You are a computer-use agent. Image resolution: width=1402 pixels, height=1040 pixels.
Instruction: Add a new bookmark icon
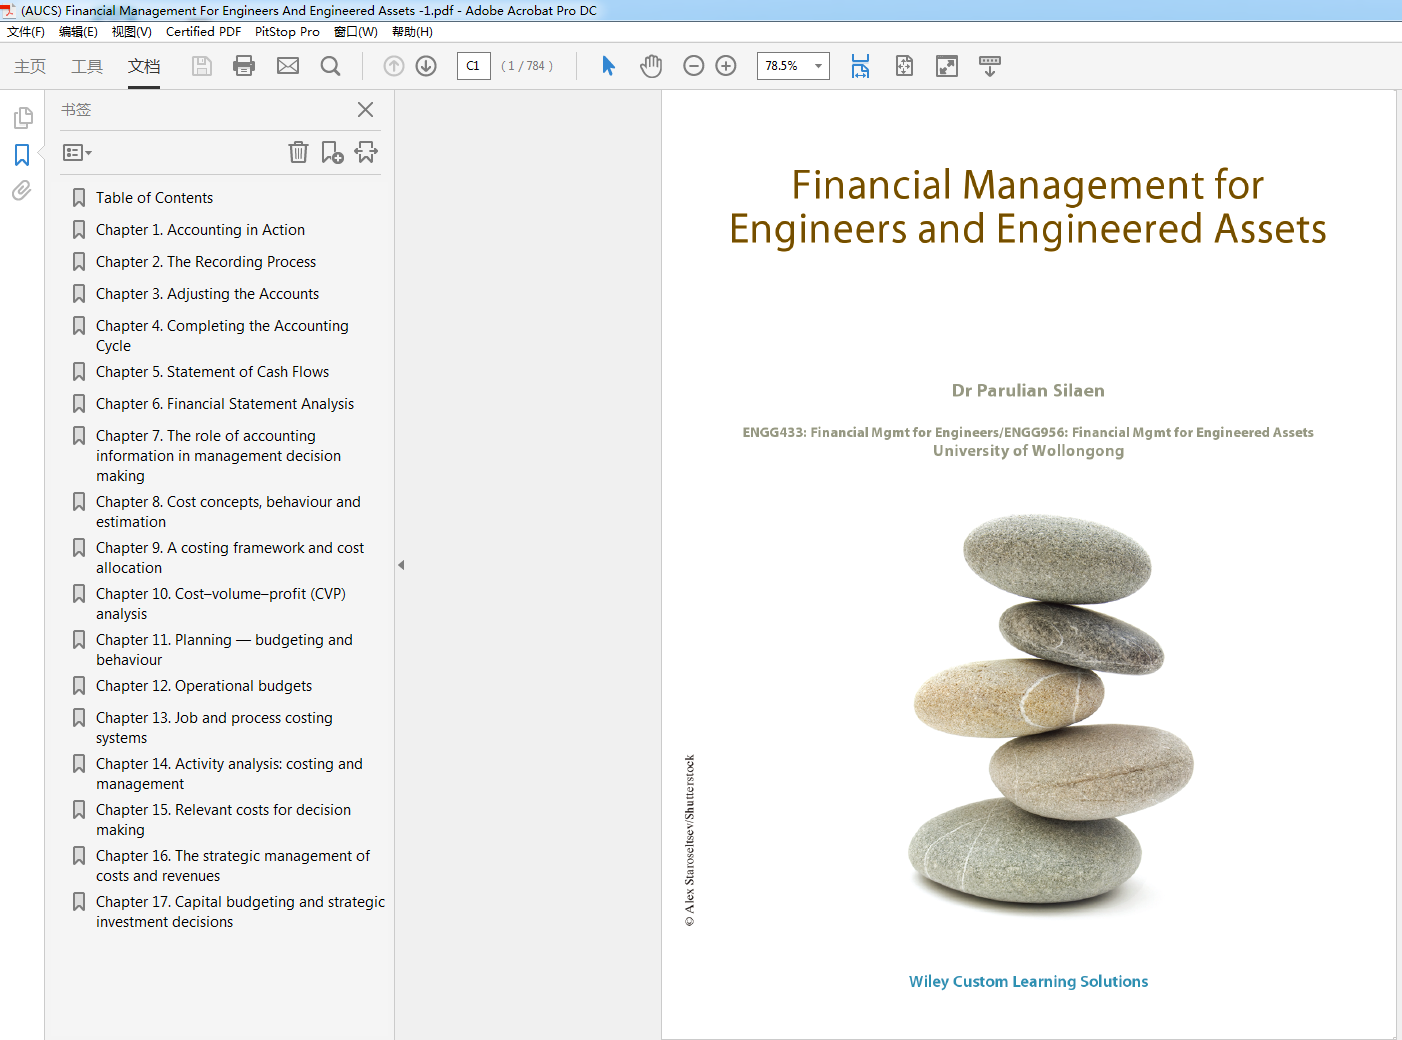[x=332, y=152]
